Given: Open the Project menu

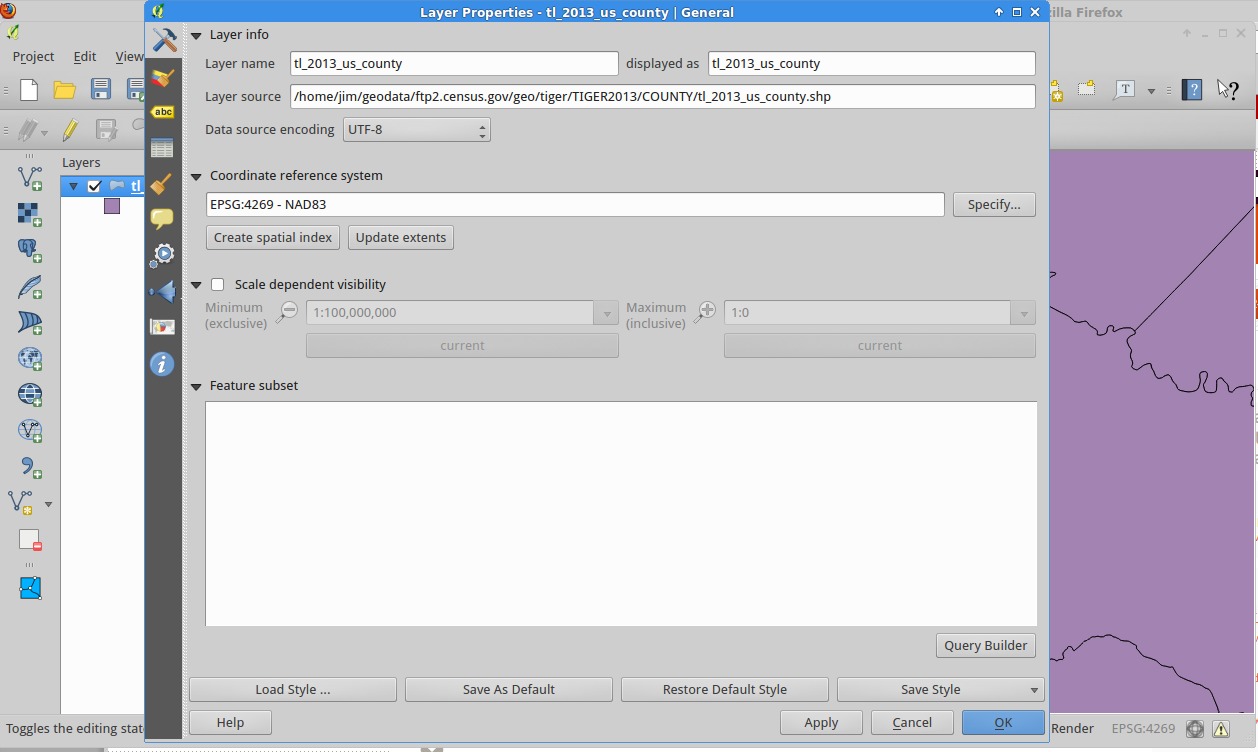Looking at the screenshot, I should [33, 57].
